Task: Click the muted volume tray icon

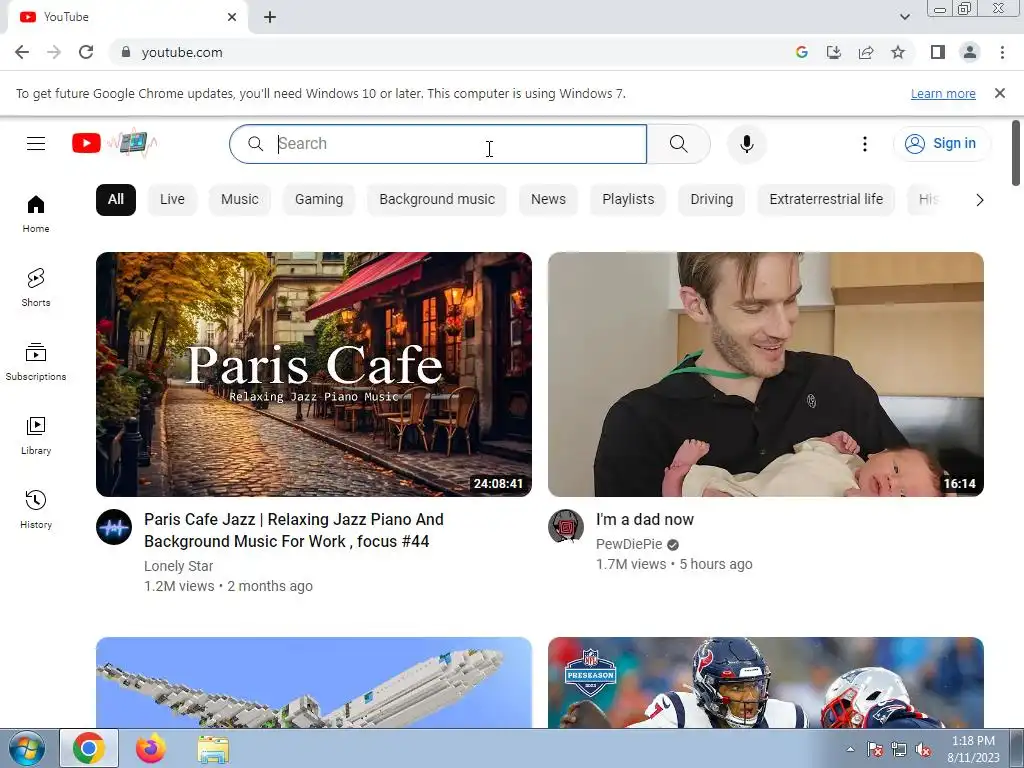Action: (923, 750)
